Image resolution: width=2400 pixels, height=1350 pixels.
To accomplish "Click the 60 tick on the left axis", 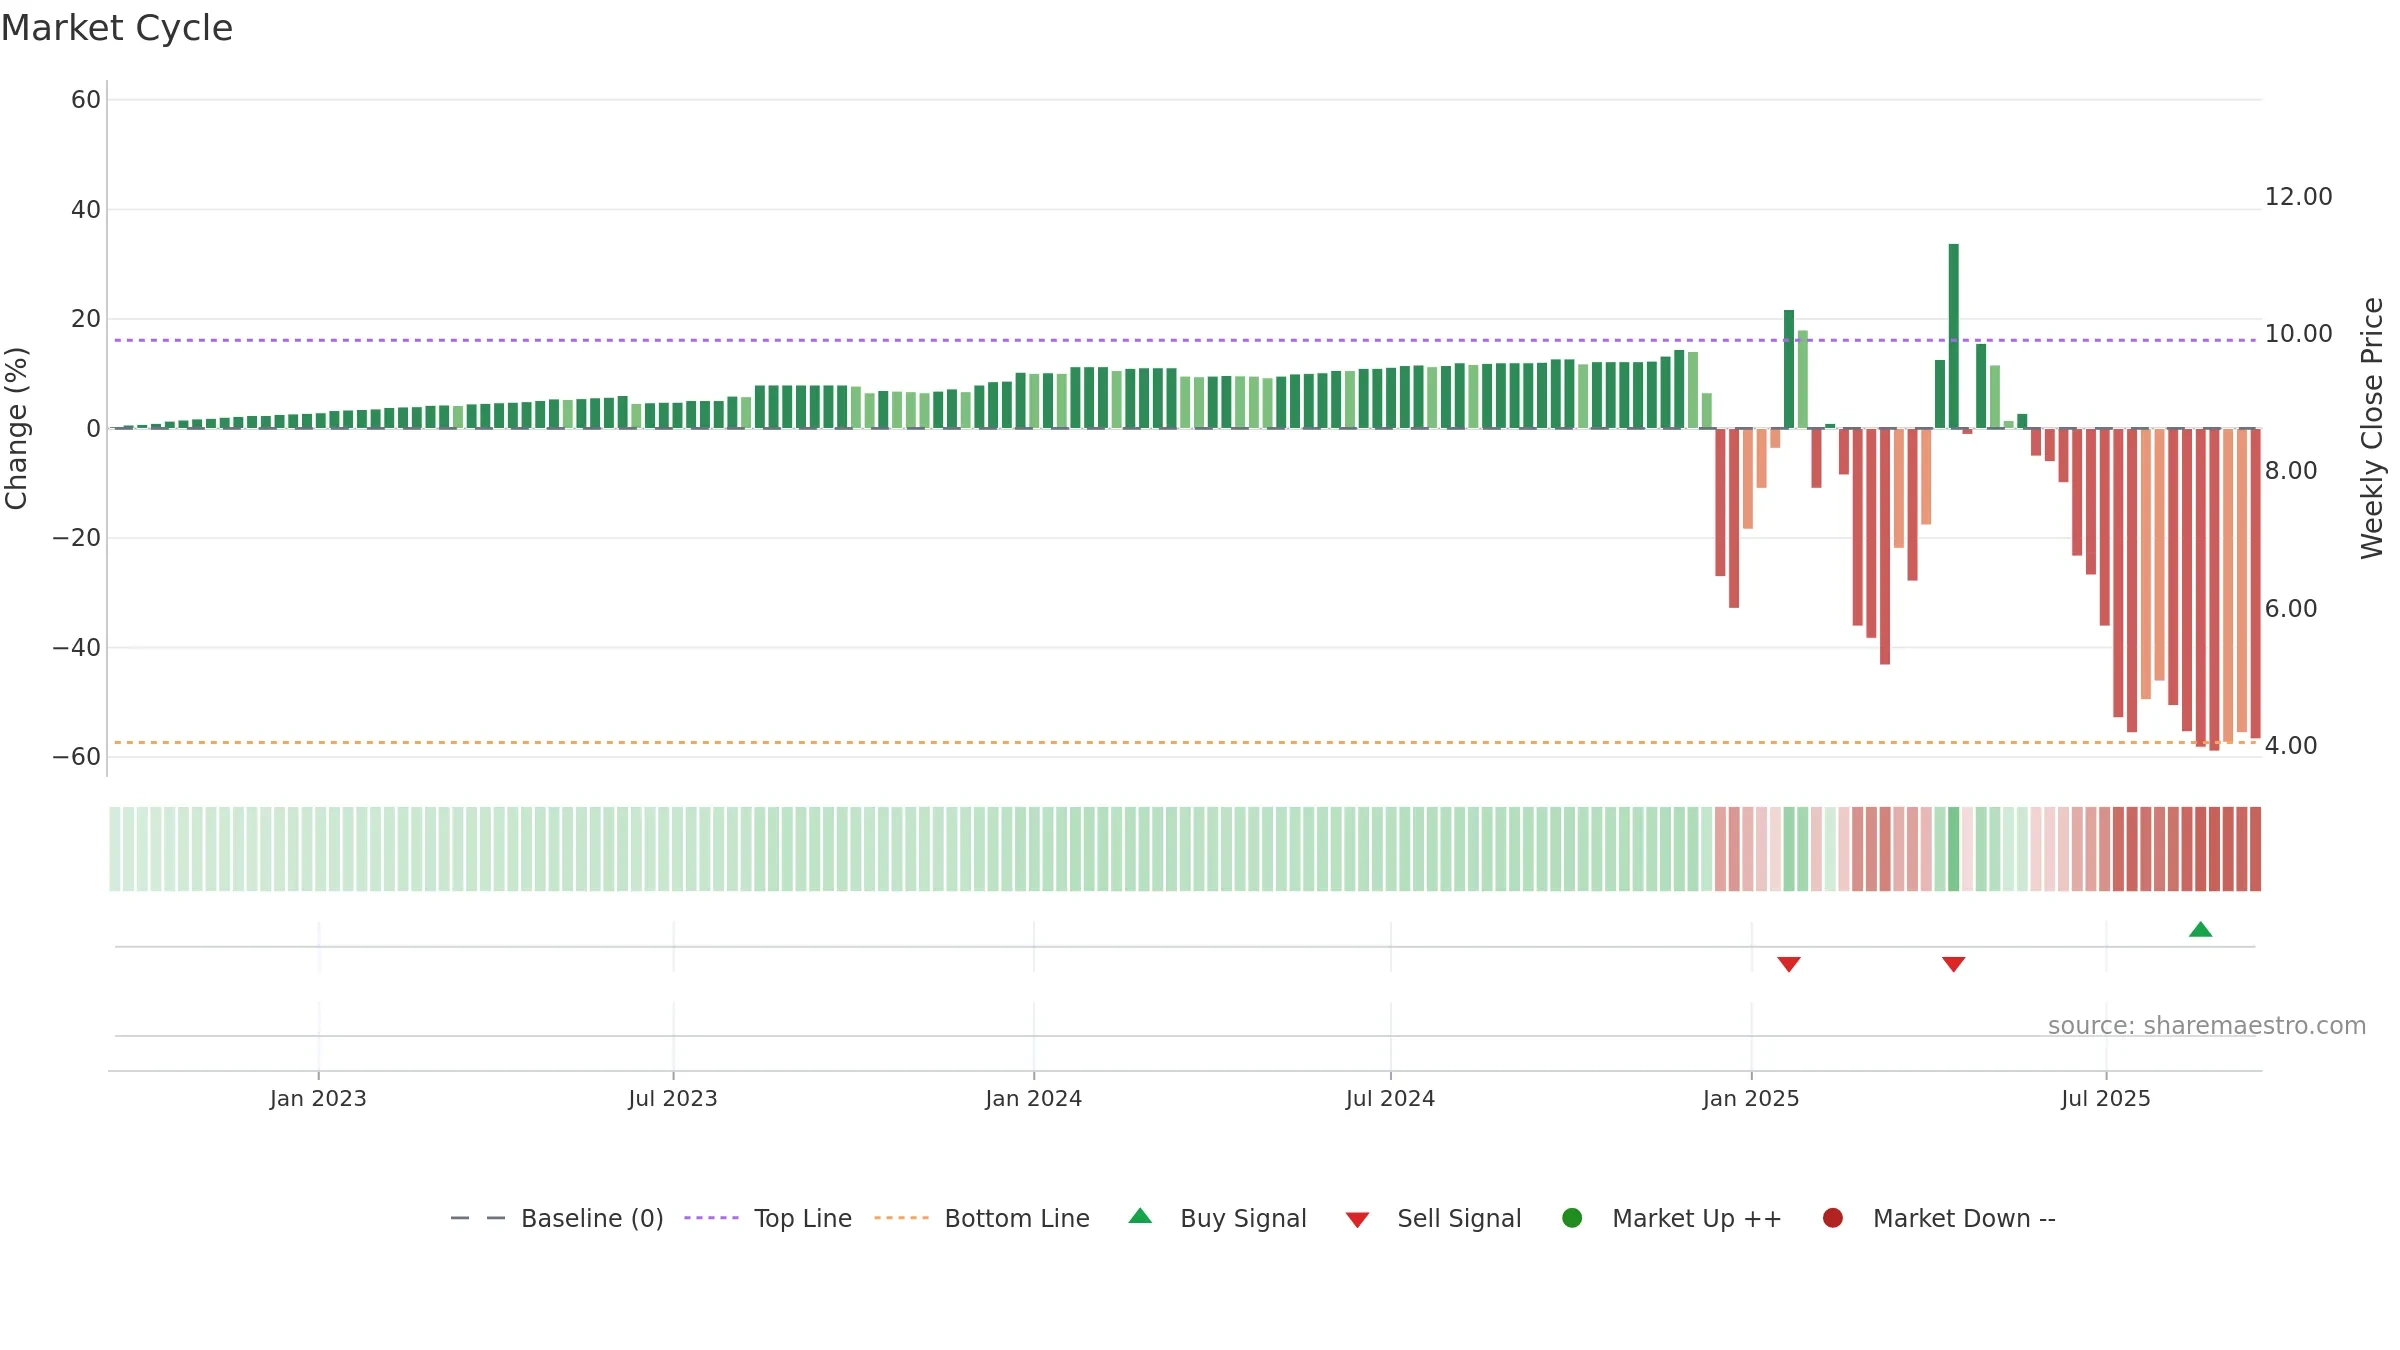I will click(x=86, y=100).
